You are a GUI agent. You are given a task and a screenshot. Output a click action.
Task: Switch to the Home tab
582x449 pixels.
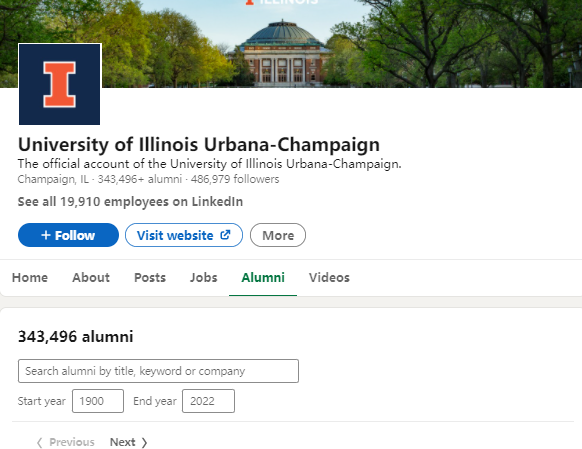pyautogui.click(x=30, y=278)
